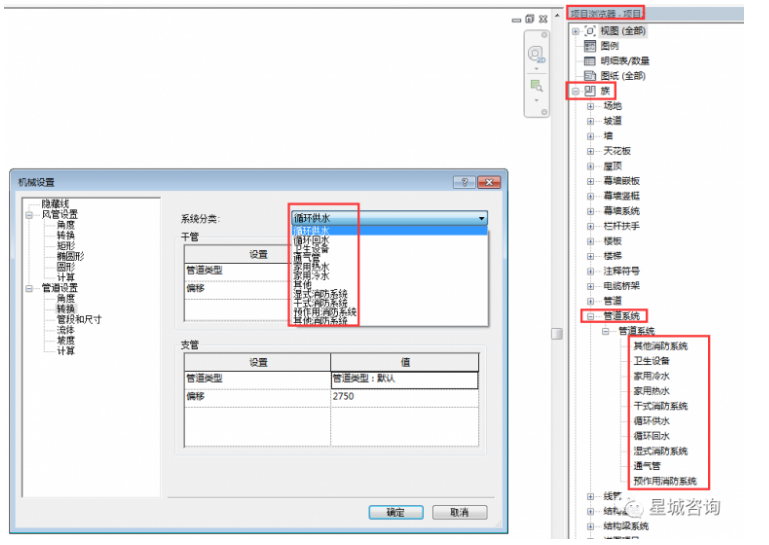
Task: Expand the 场地 family category
Action: pyautogui.click(x=590, y=106)
